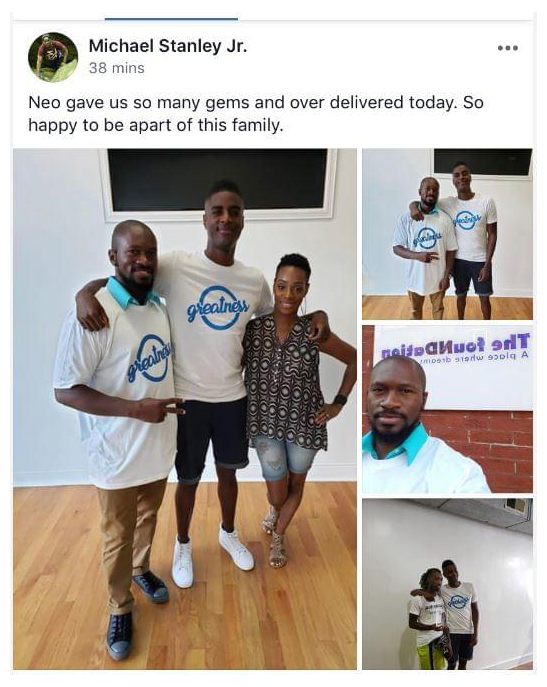
Task: Open the selfie by the brick wall
Action: (x=448, y=409)
